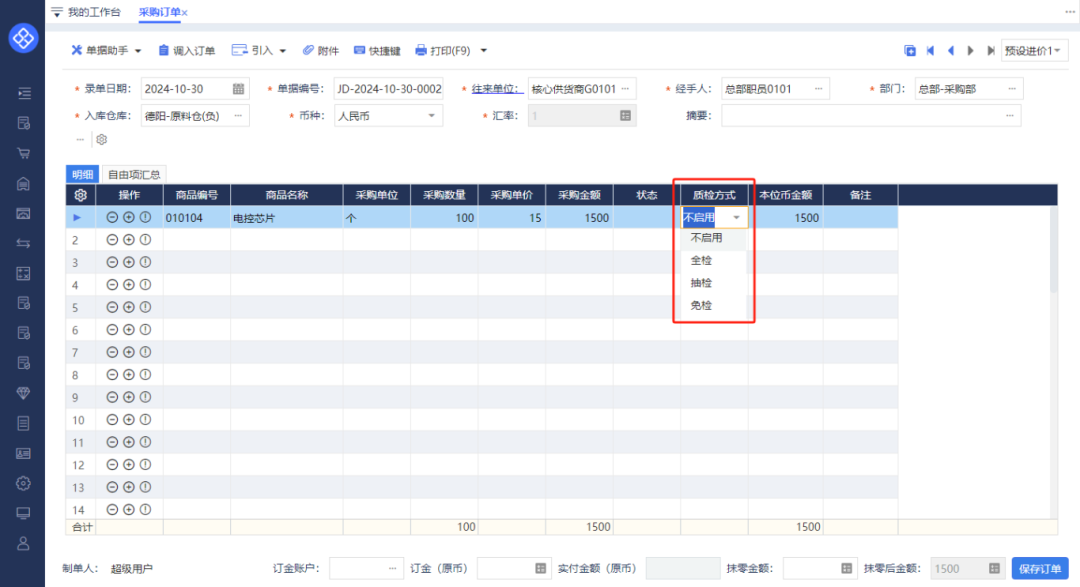The image size is (1080, 587).
Task: Open the 部门 lookup ellipsis
Action: [1012, 89]
